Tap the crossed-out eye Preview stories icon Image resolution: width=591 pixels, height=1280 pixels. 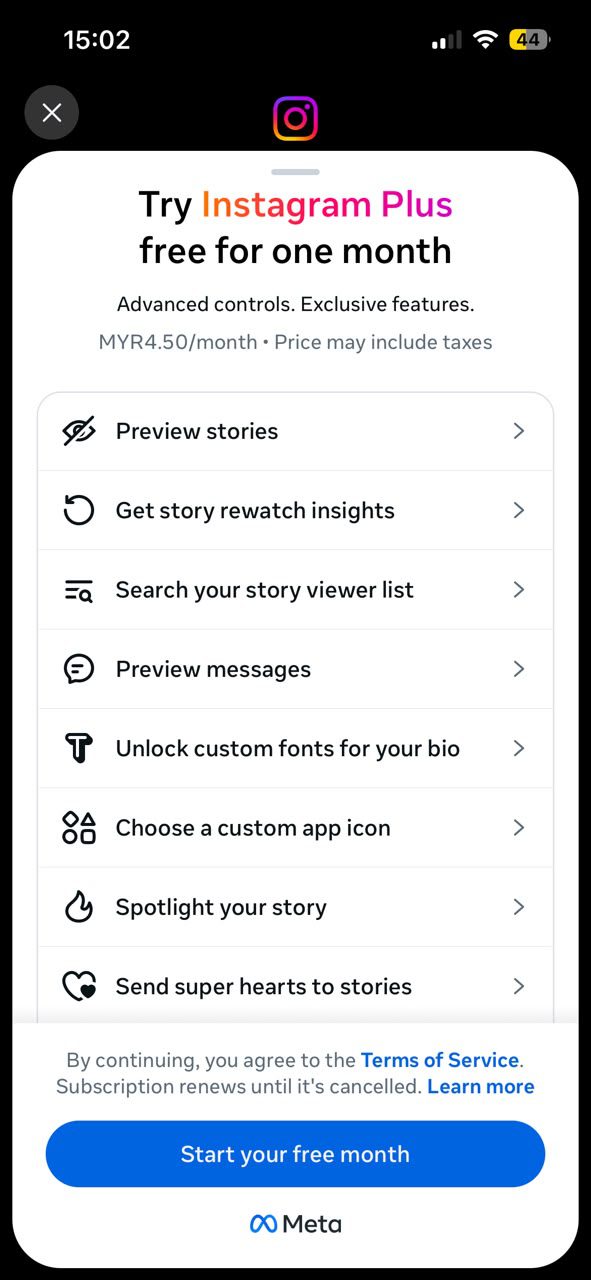click(78, 431)
